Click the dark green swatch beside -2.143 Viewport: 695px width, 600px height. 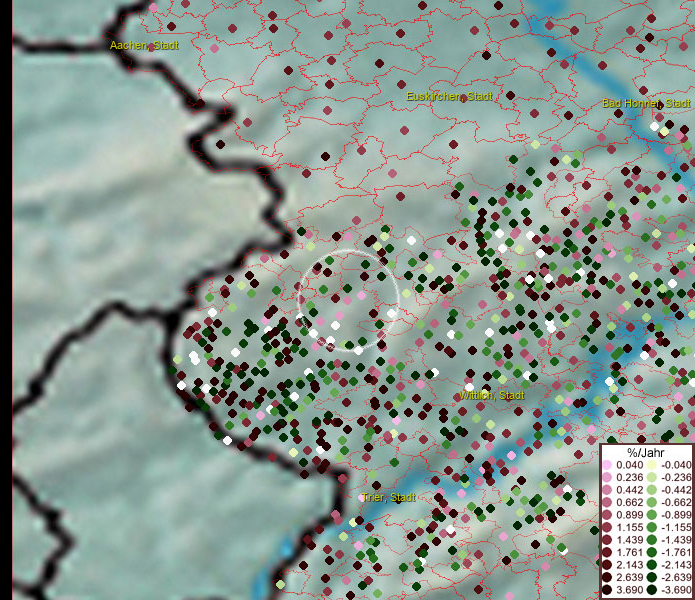(x=652, y=565)
